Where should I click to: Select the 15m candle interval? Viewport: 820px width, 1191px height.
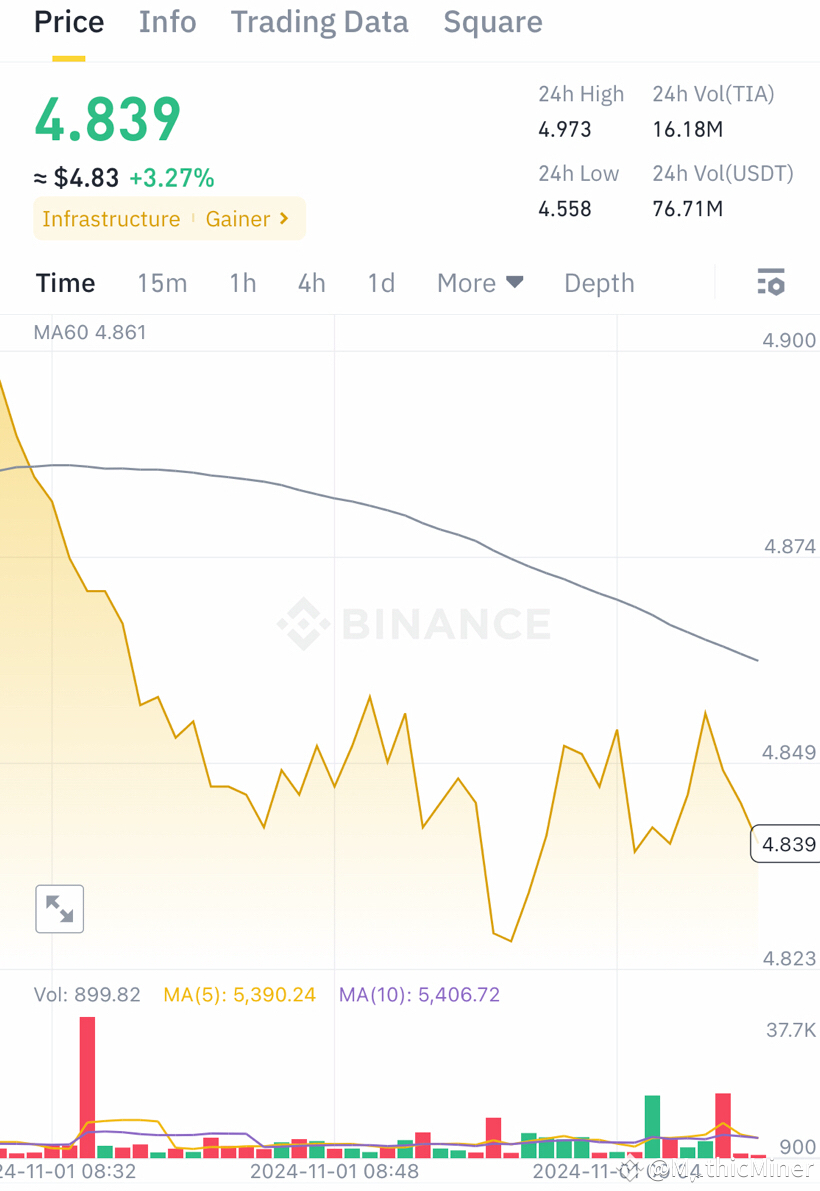162,283
